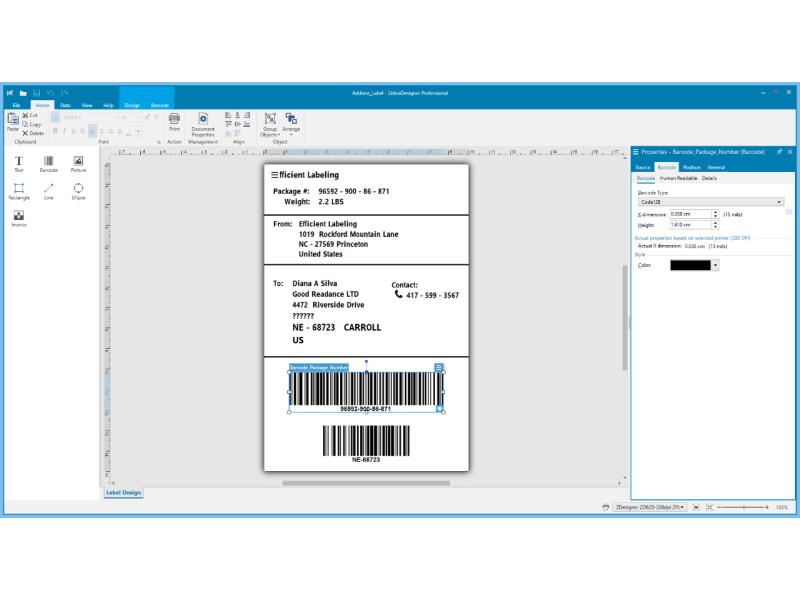This screenshot has height=600, width=800.
Task: Close the Properties panel
Action: pyautogui.click(x=790, y=152)
